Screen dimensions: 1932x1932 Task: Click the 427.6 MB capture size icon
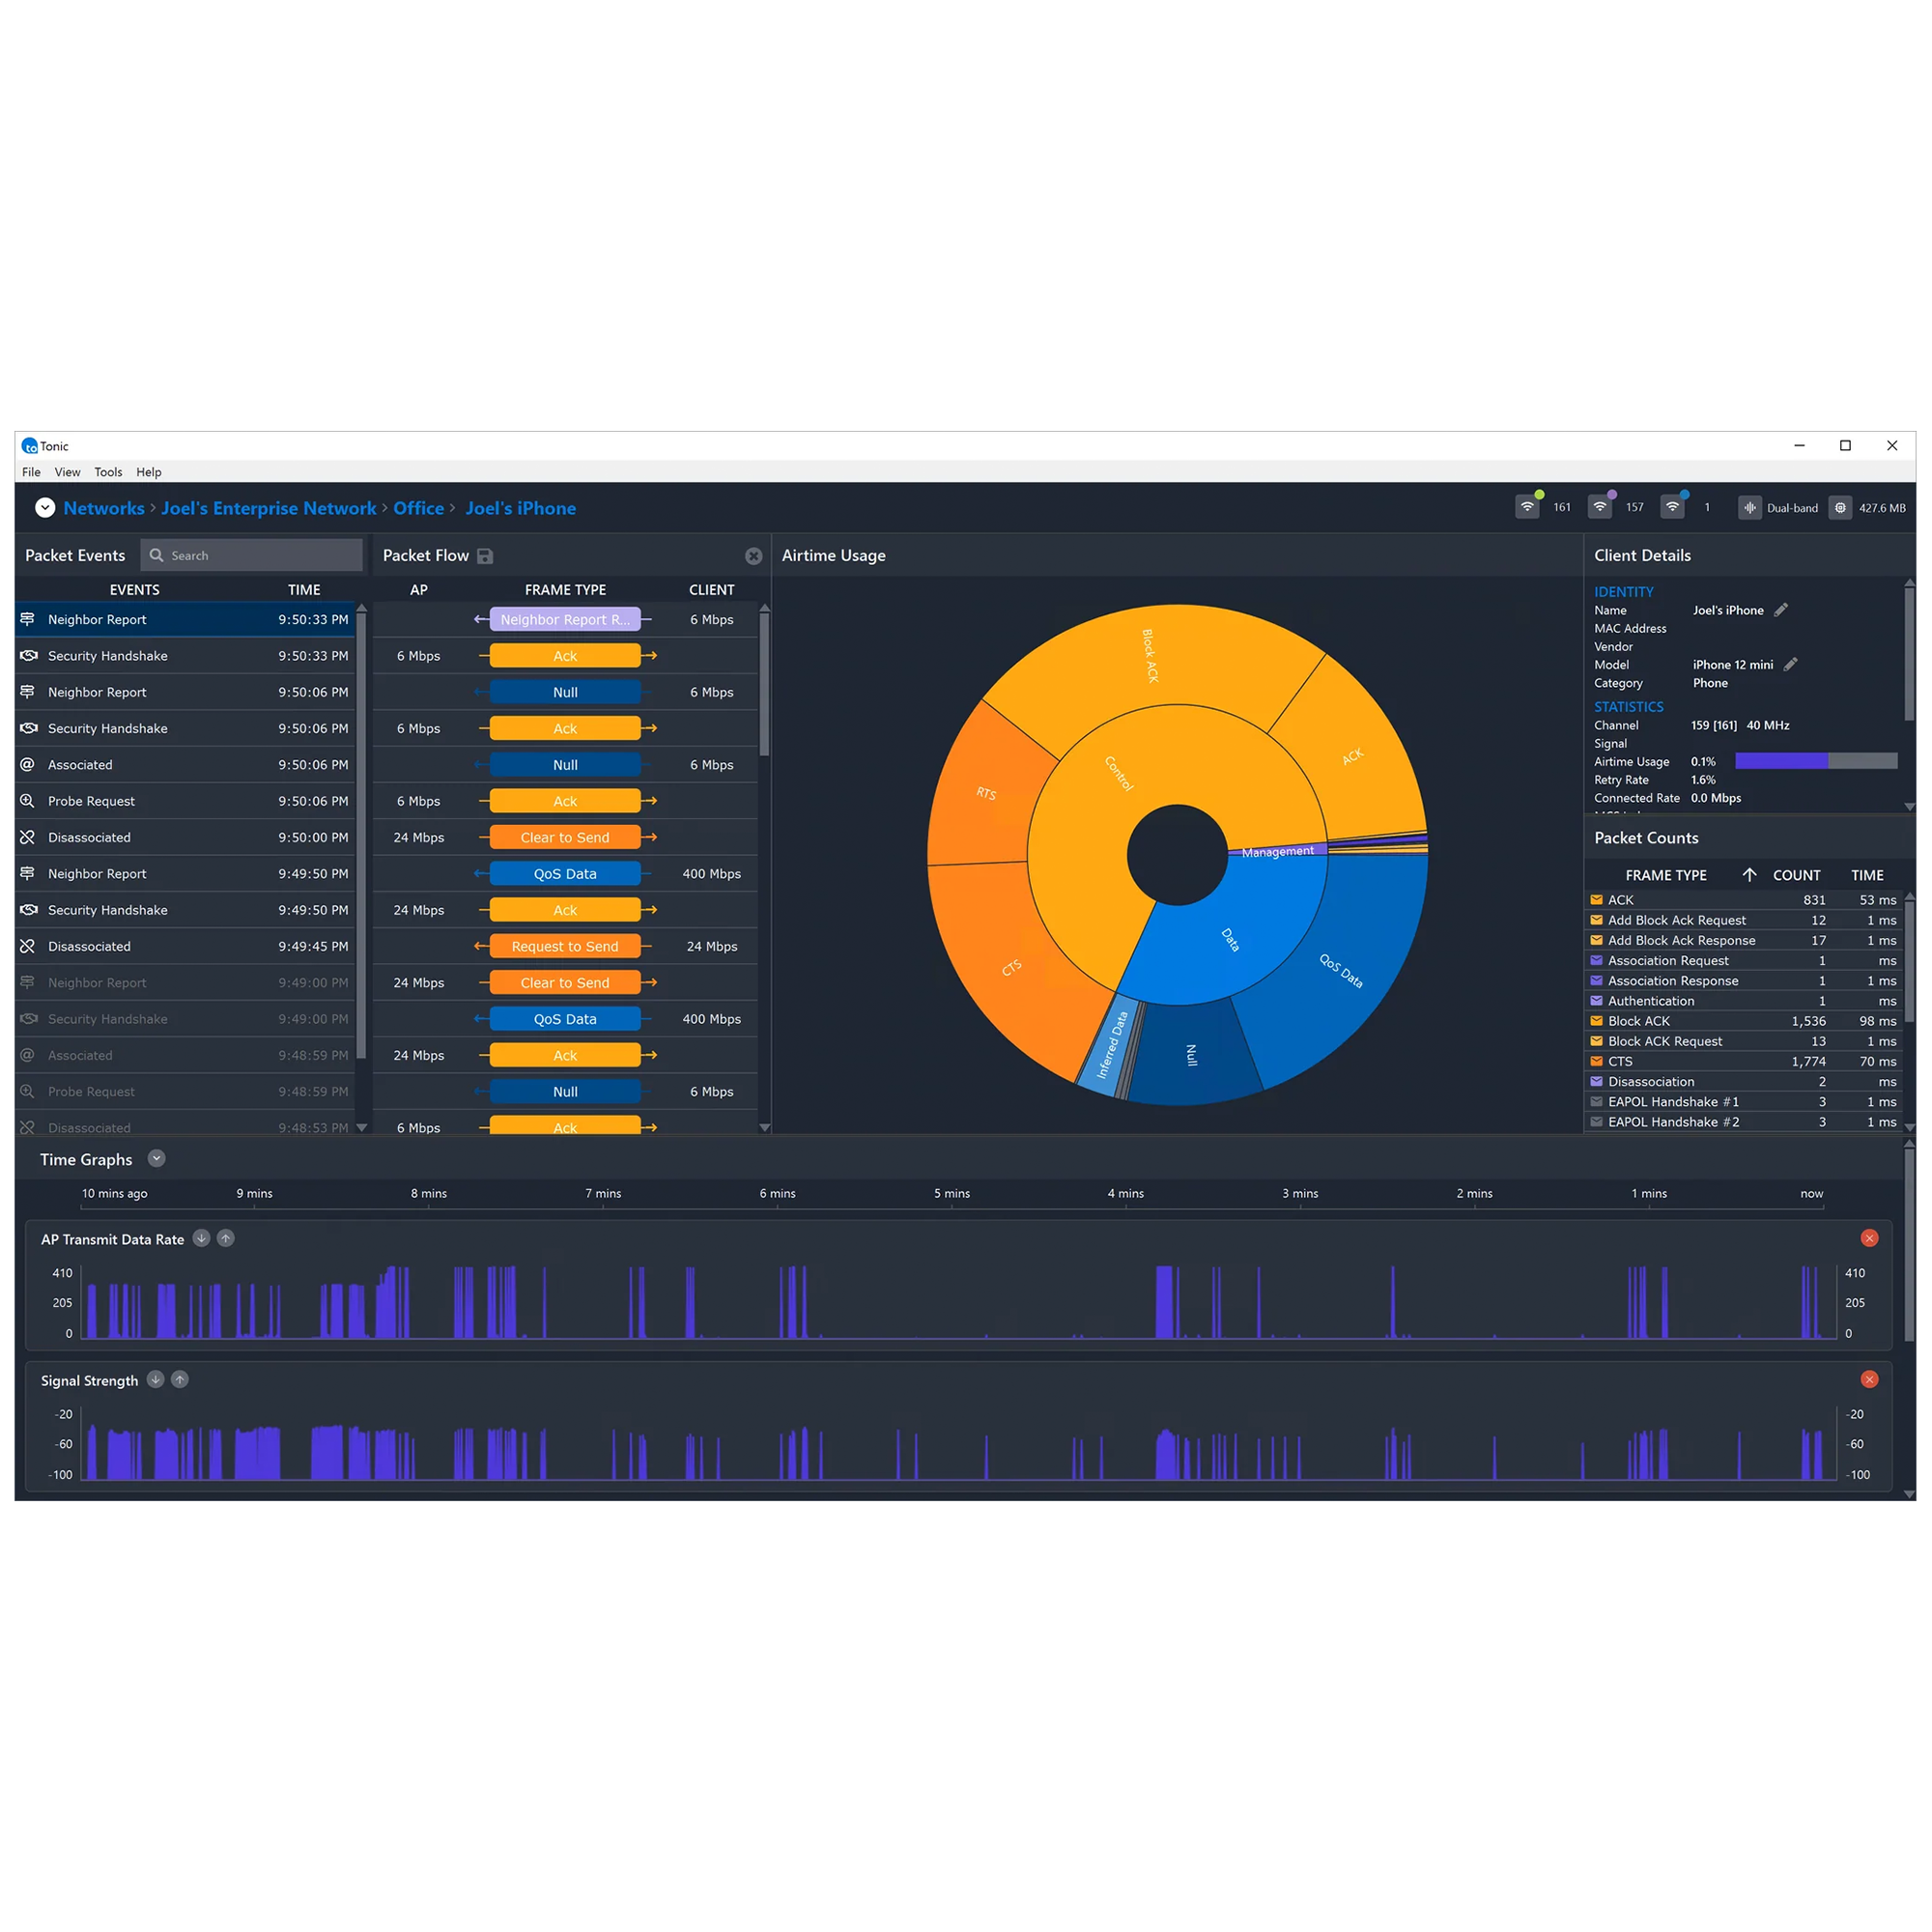coord(1840,507)
